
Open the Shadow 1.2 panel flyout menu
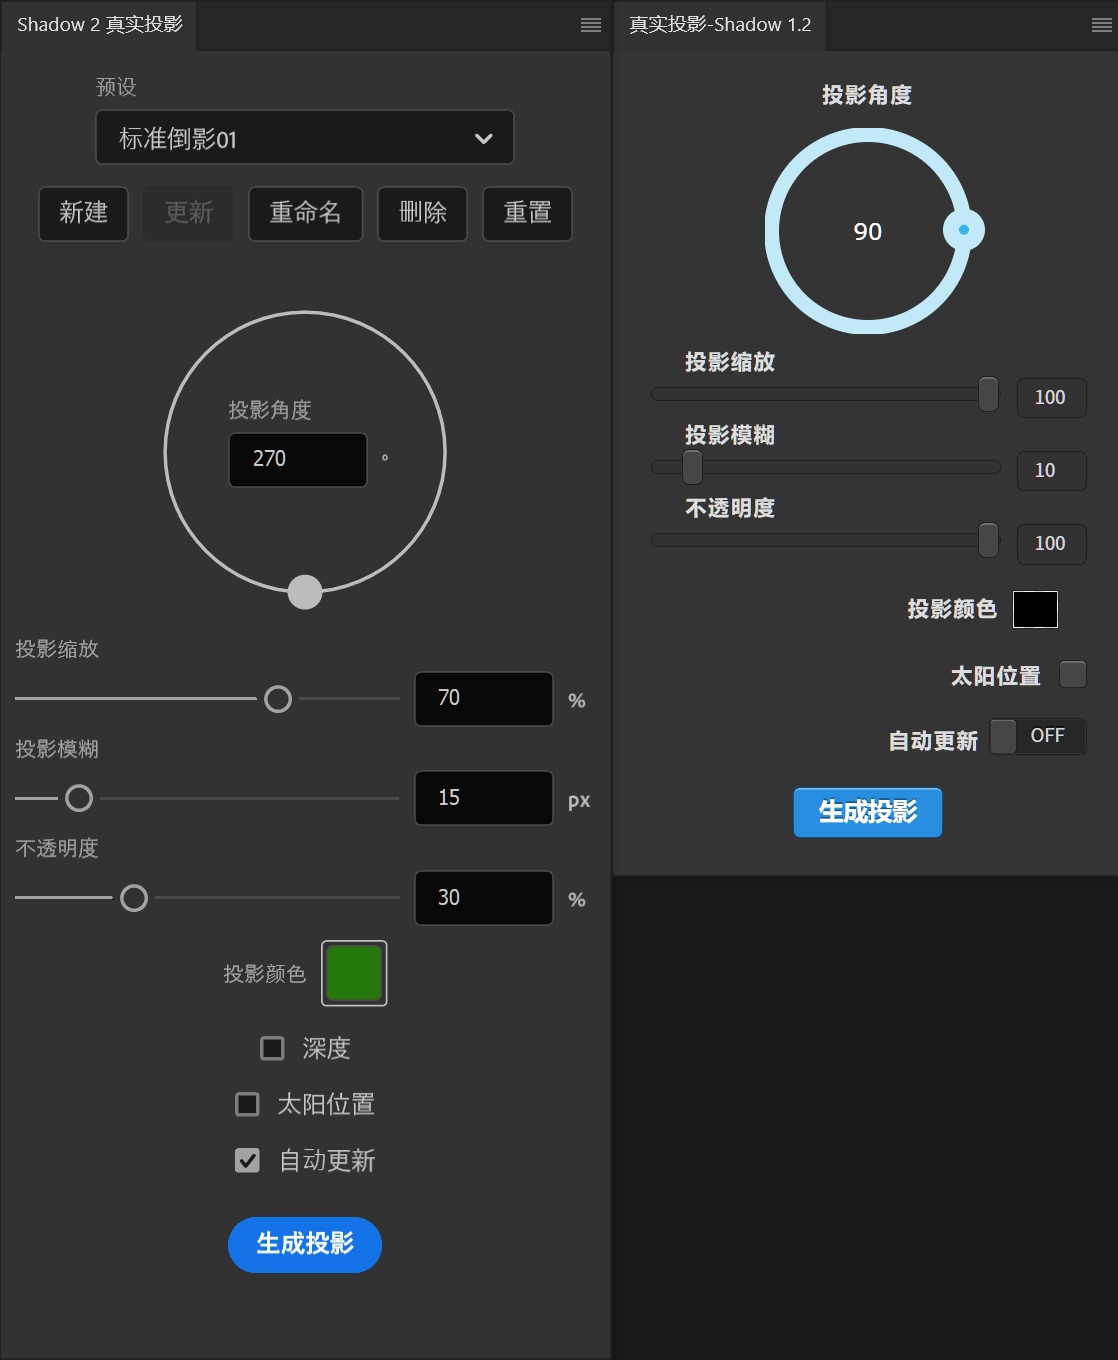point(1101,25)
